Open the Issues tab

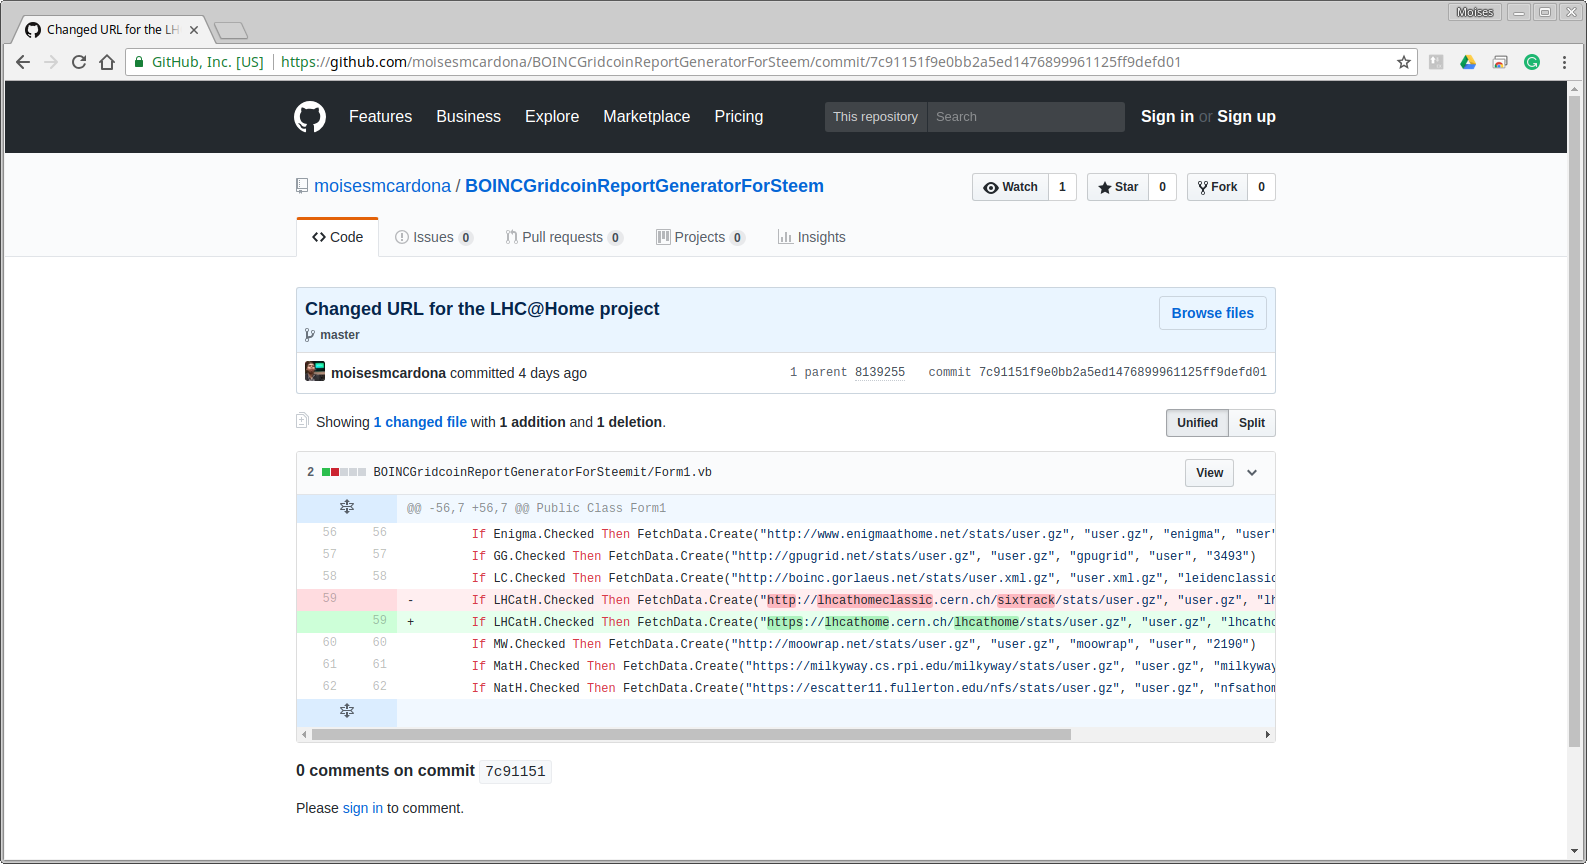[433, 237]
